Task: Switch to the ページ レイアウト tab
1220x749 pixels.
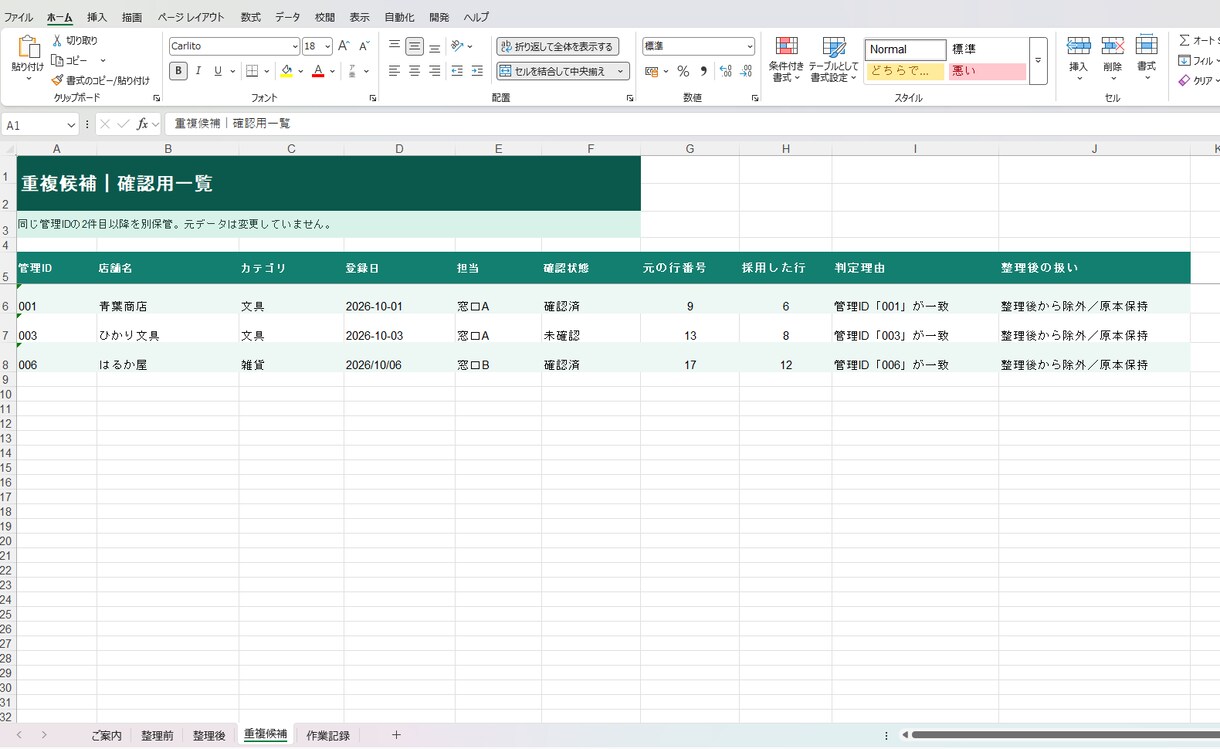Action: tap(191, 17)
